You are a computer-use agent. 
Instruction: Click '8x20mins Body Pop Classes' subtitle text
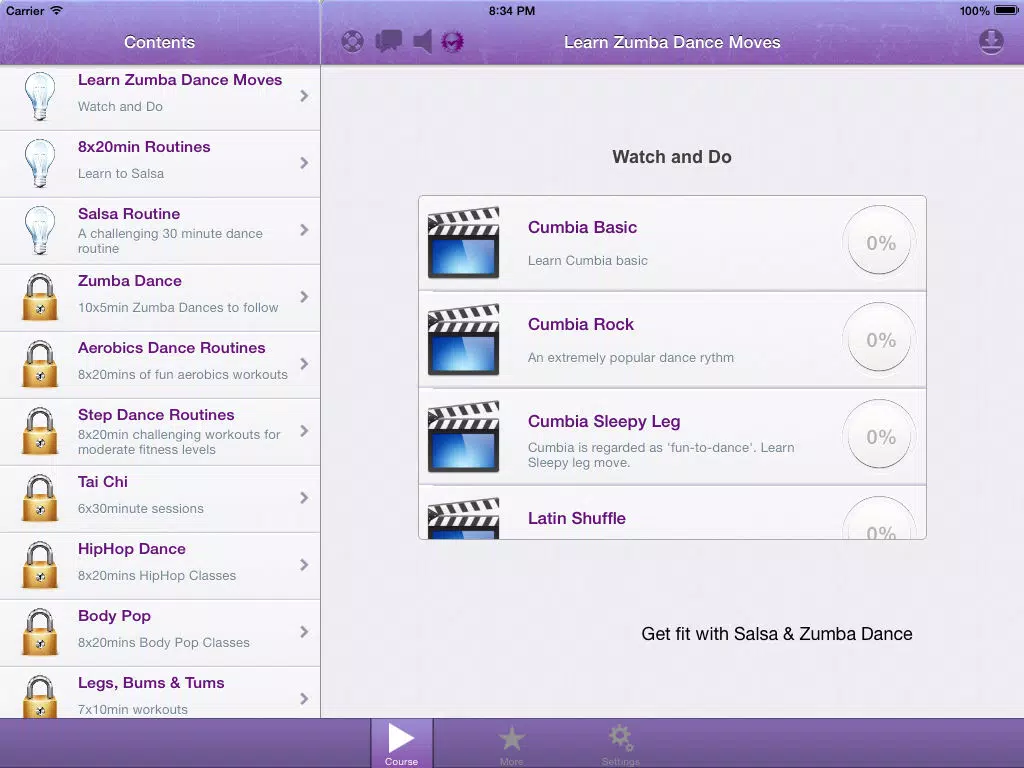pos(164,643)
